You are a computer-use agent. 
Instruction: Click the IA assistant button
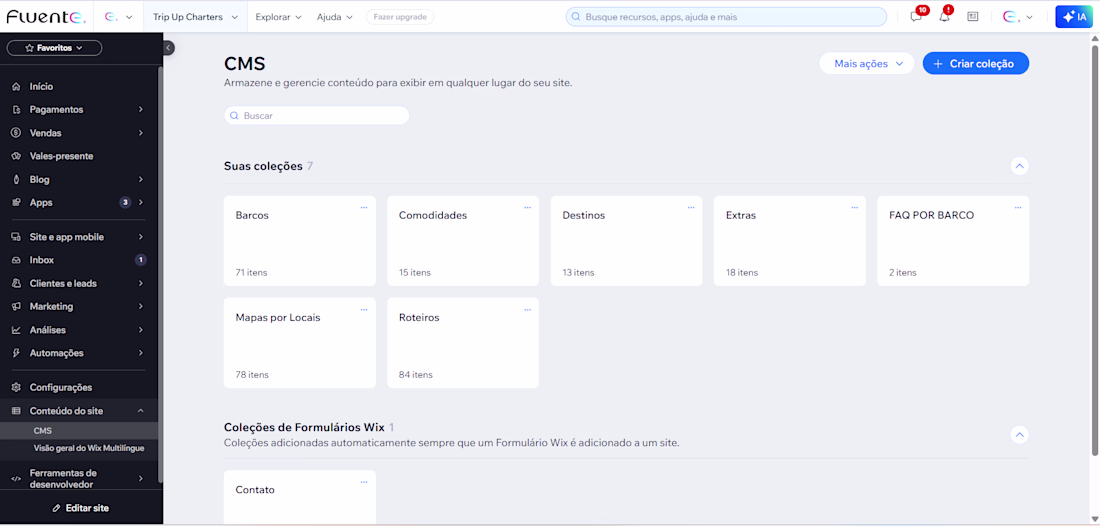coord(1074,16)
